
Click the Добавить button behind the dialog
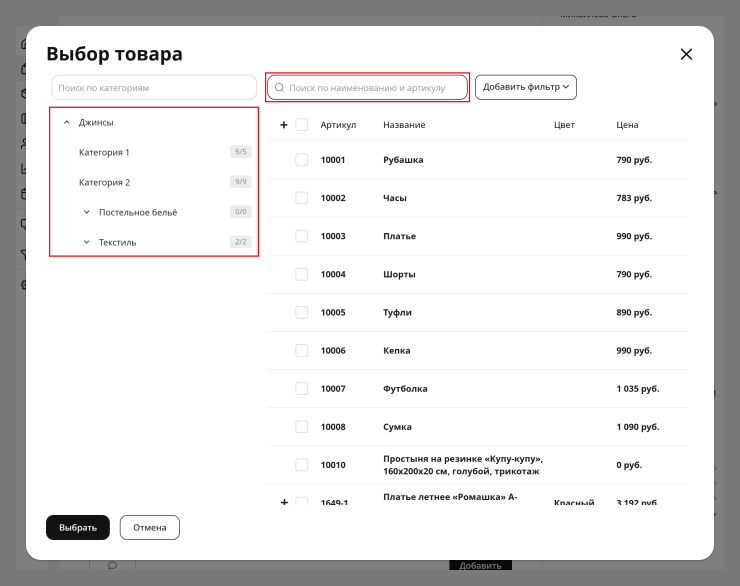(x=480, y=565)
